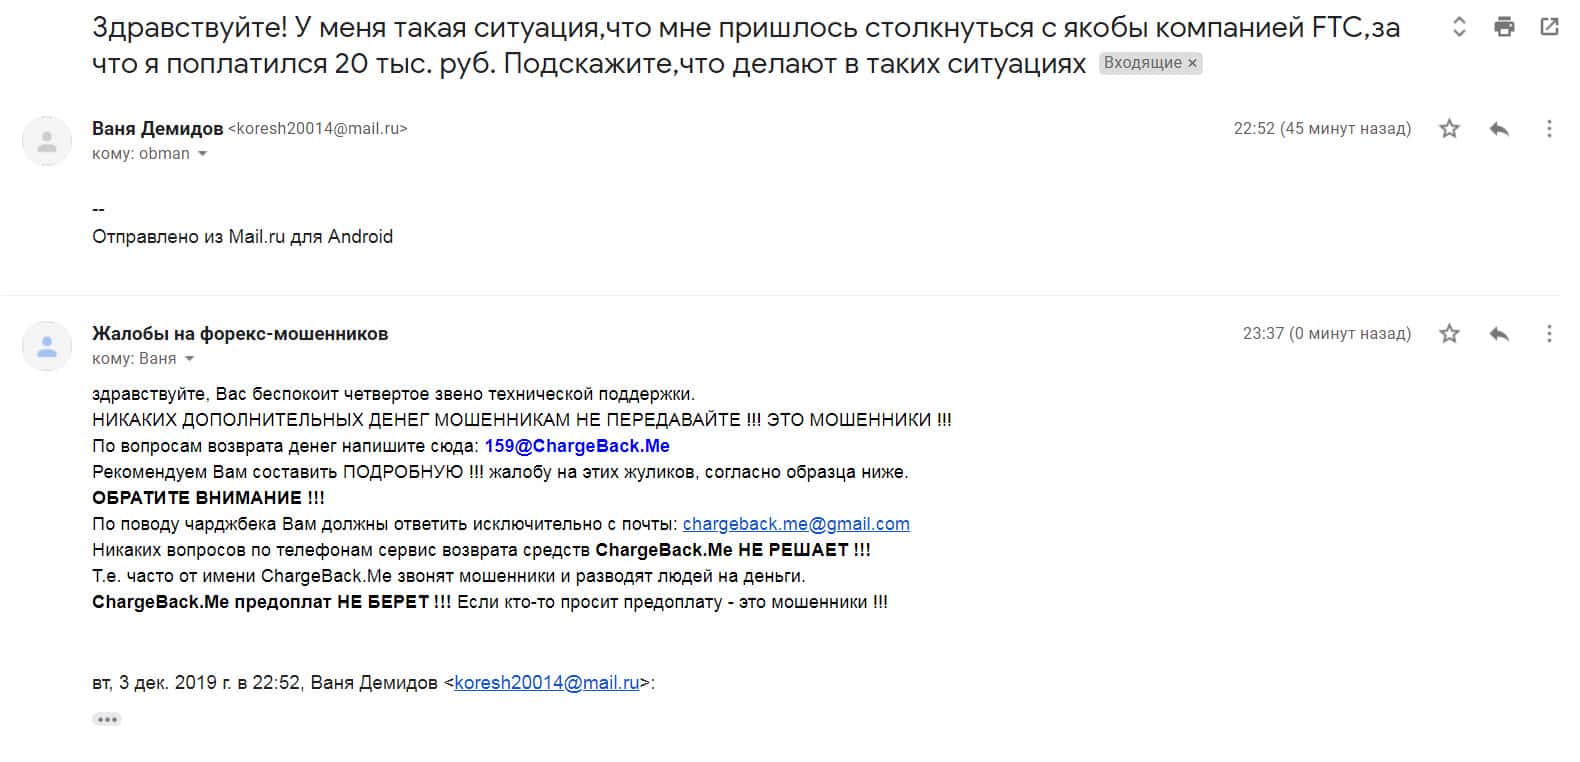Star the message from Ваня Демидов
The height and width of the screenshot is (762, 1580).
click(x=1449, y=129)
